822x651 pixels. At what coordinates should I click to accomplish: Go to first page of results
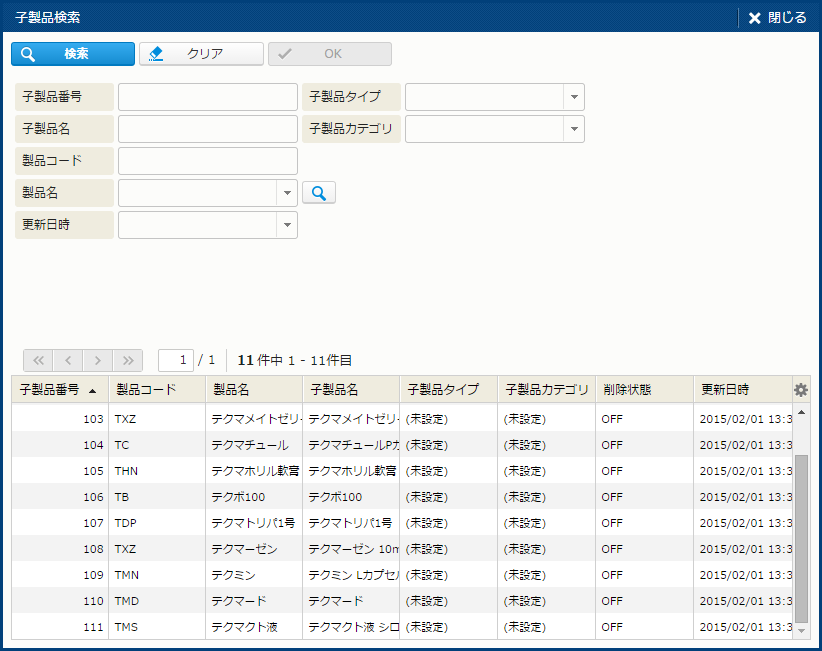tap(39, 360)
